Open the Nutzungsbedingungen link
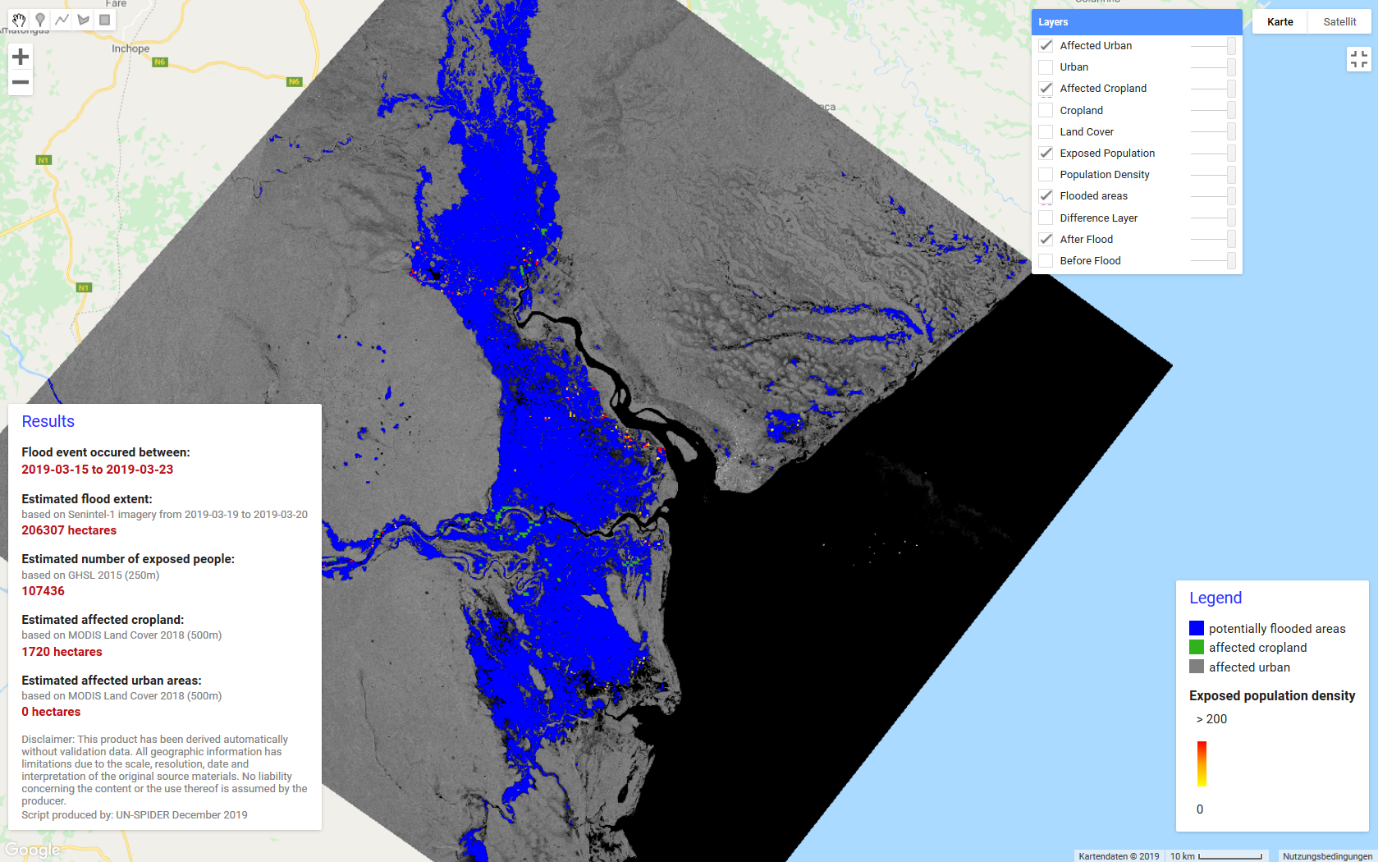Viewport: 1378px width, 862px height. (x=1327, y=856)
